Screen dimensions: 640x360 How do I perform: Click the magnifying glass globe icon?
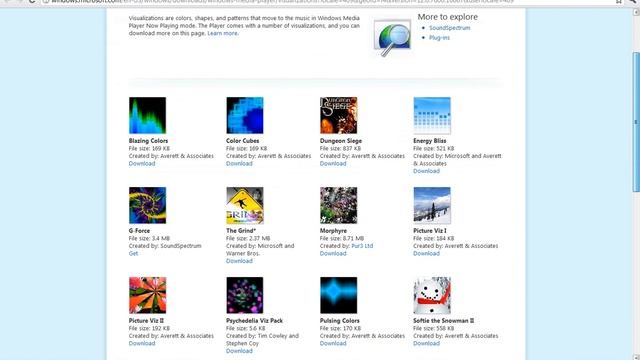(x=392, y=38)
